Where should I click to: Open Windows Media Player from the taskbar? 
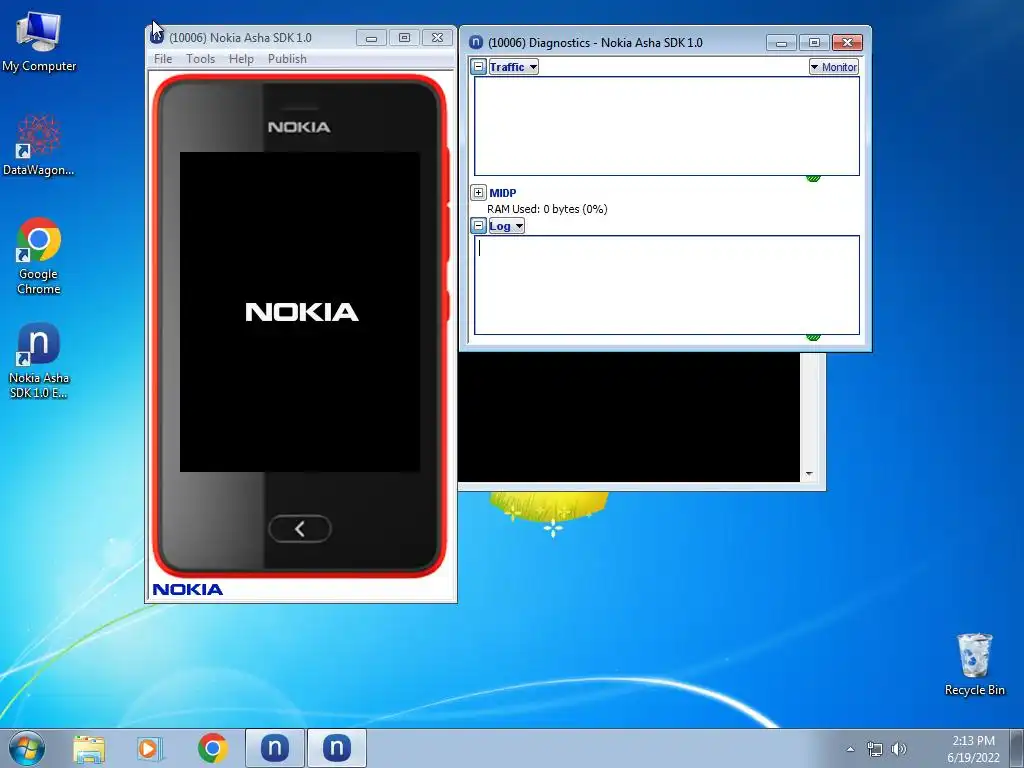coord(150,748)
